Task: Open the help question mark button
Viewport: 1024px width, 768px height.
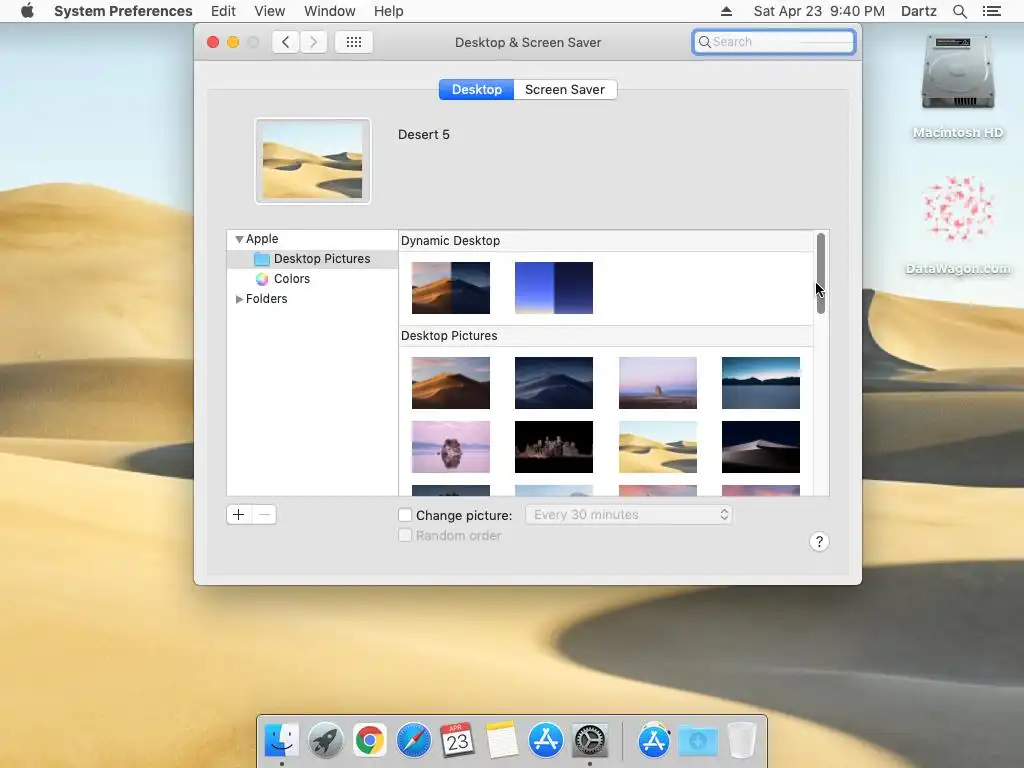Action: point(819,541)
